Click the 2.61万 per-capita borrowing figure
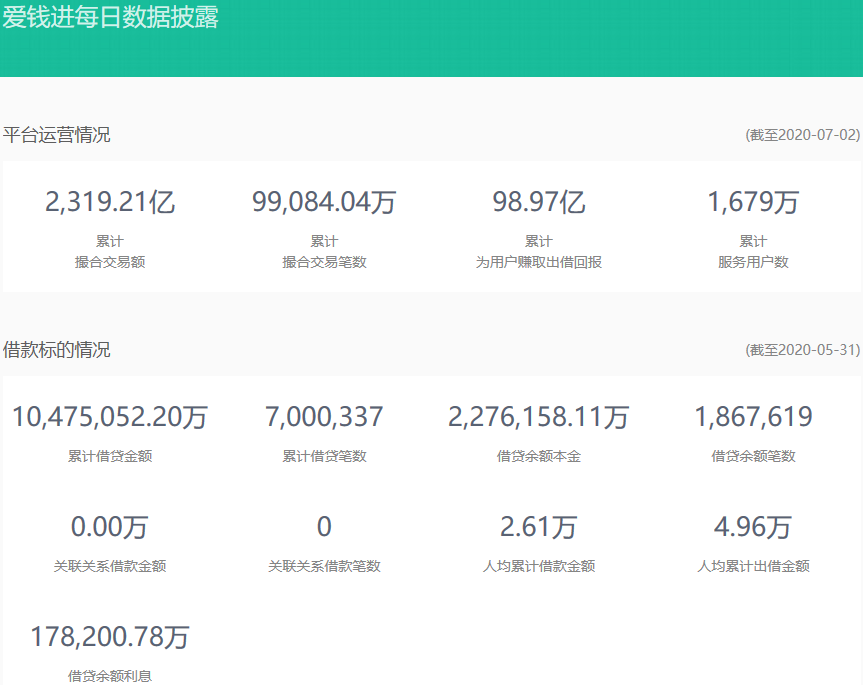Image resolution: width=863 pixels, height=685 pixels. (538, 527)
